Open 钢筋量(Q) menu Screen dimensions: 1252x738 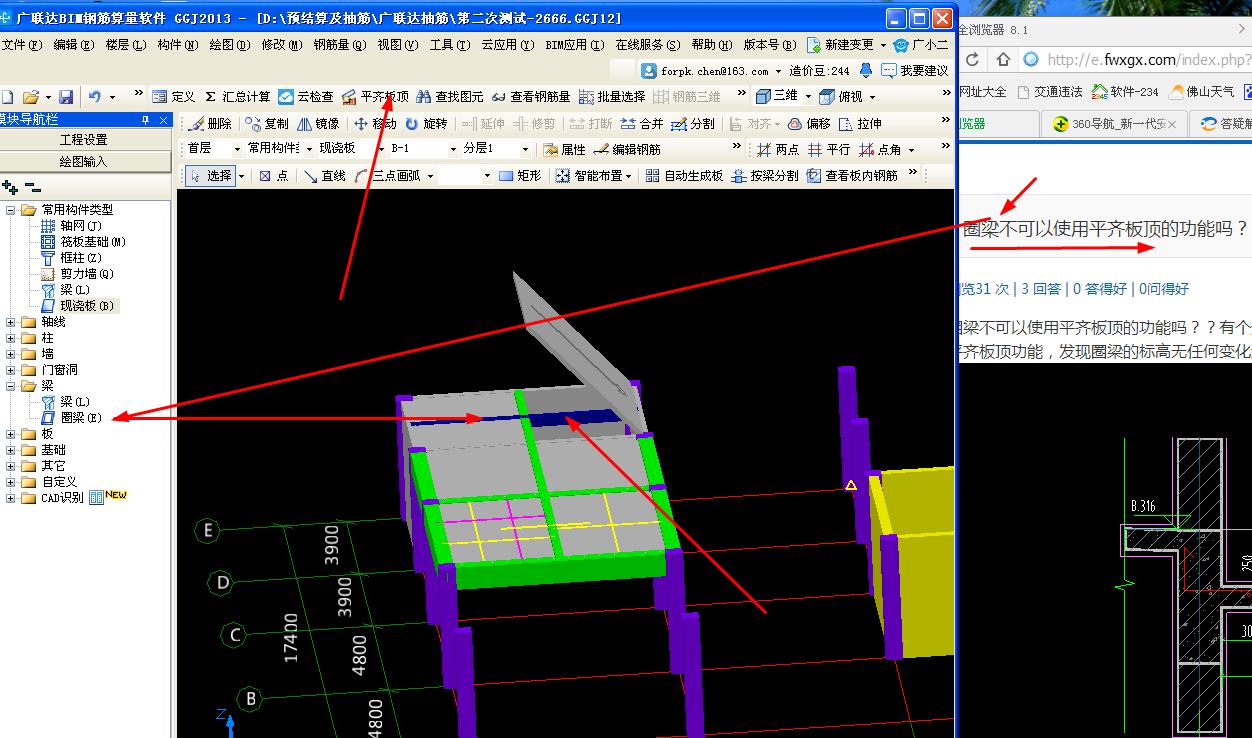(340, 45)
